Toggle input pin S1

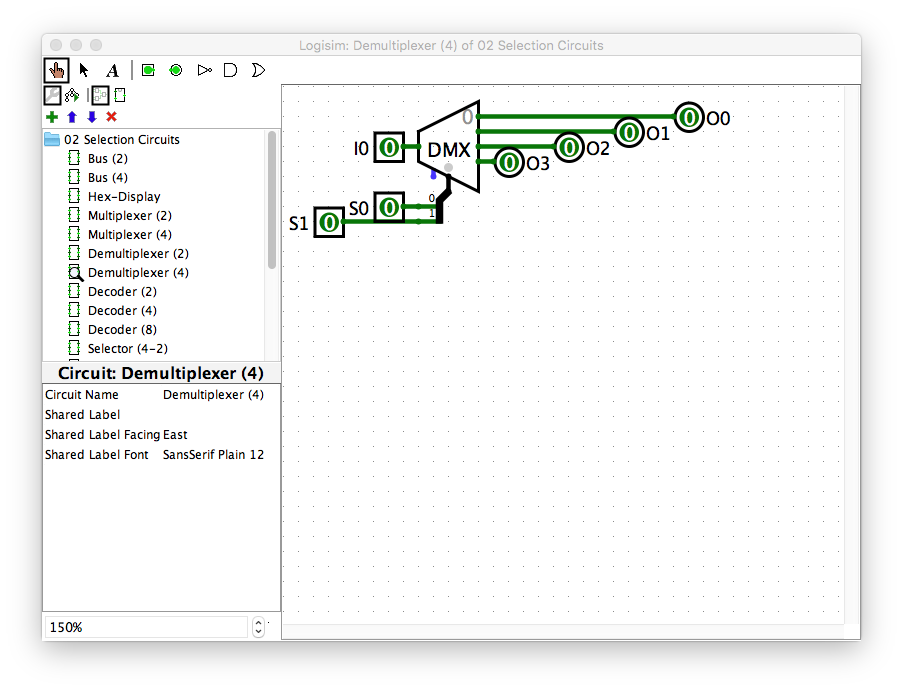click(x=329, y=222)
